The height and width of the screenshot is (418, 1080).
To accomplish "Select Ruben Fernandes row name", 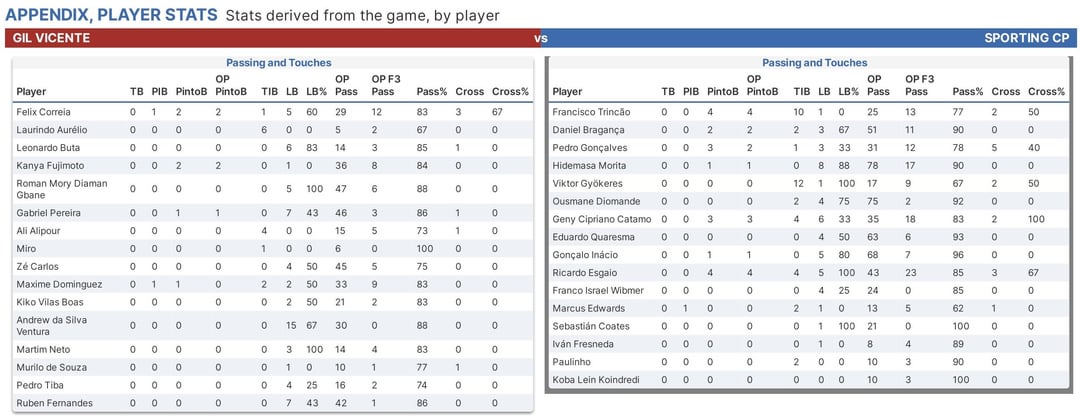I will [52, 403].
